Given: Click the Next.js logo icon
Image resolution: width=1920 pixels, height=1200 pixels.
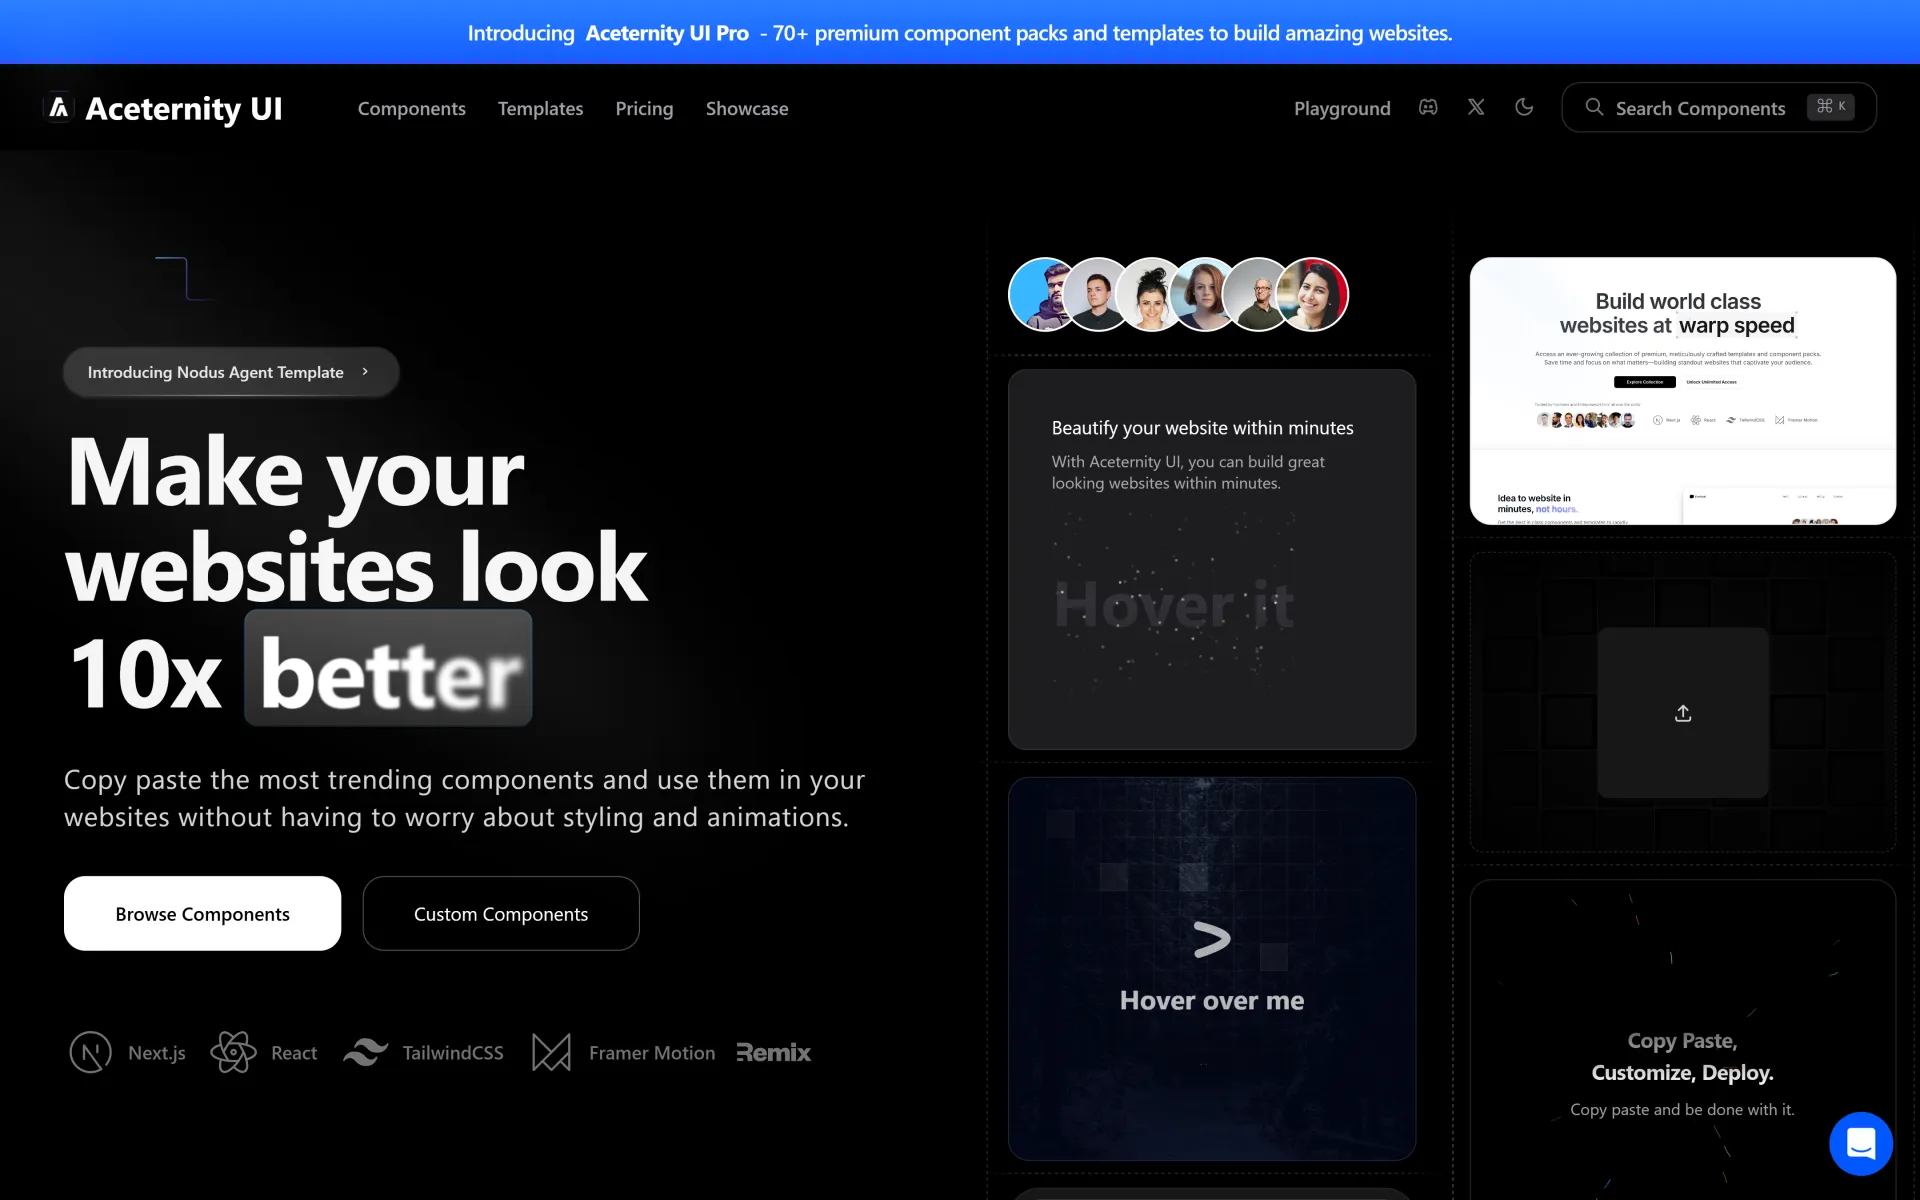Looking at the screenshot, I should point(90,1052).
